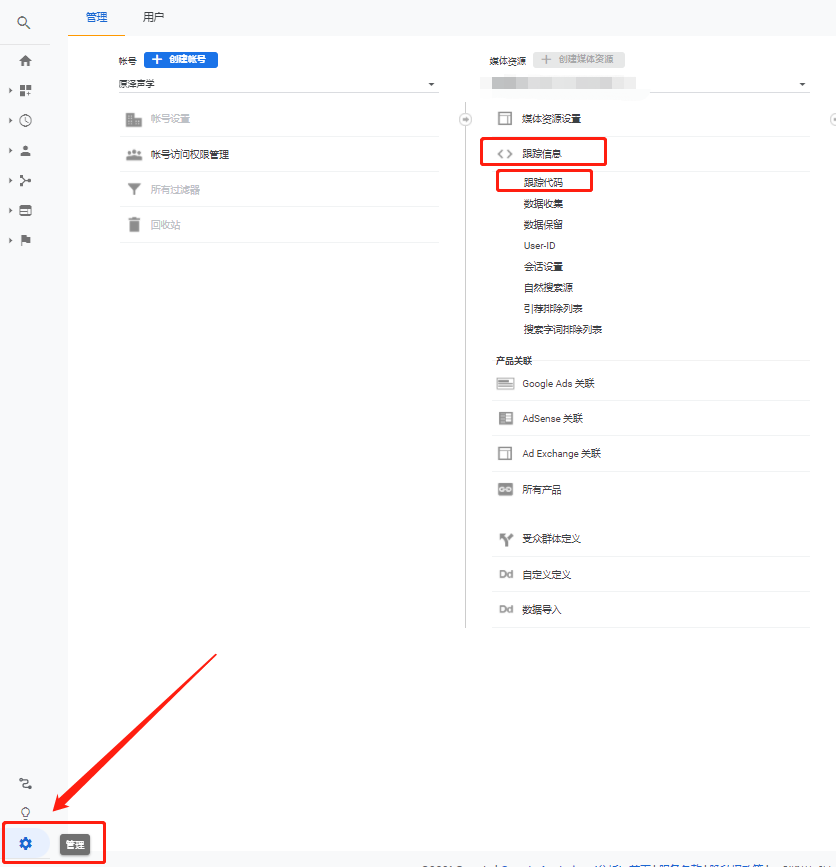836x867 pixels.
Task: Open 会话设置 submenu item
Action: (543, 267)
